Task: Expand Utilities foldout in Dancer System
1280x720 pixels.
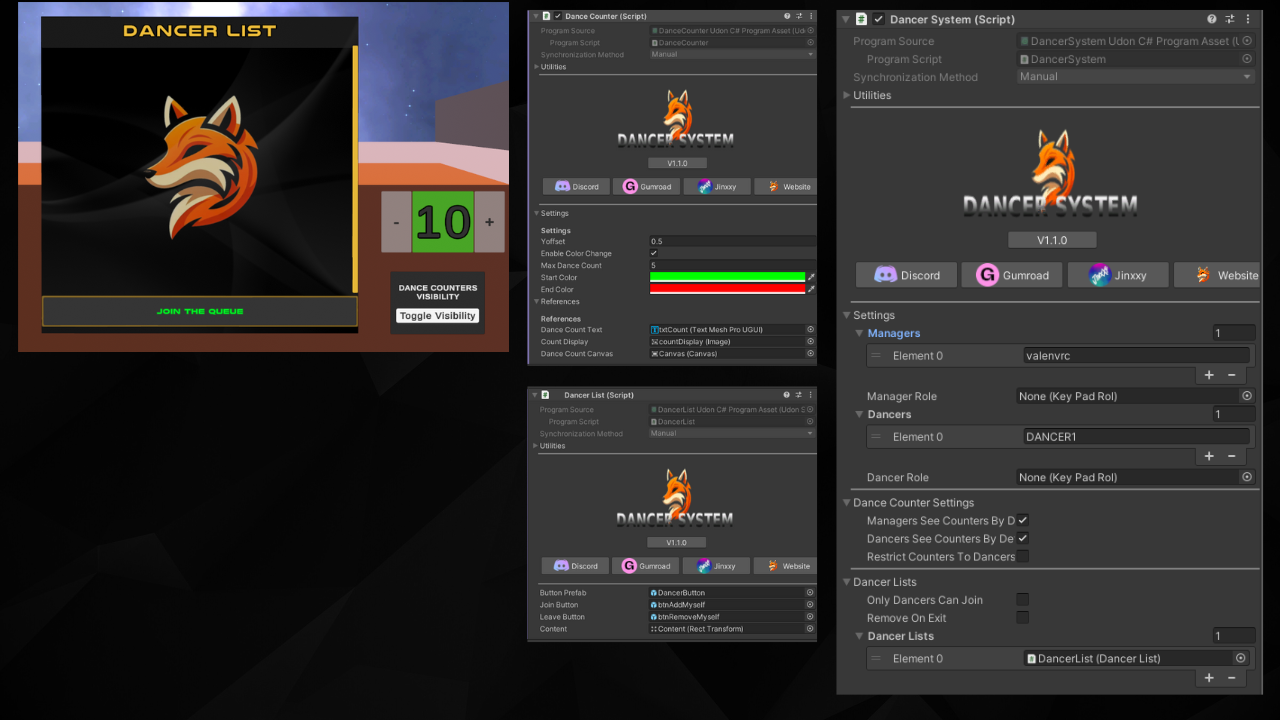Action: (x=847, y=95)
